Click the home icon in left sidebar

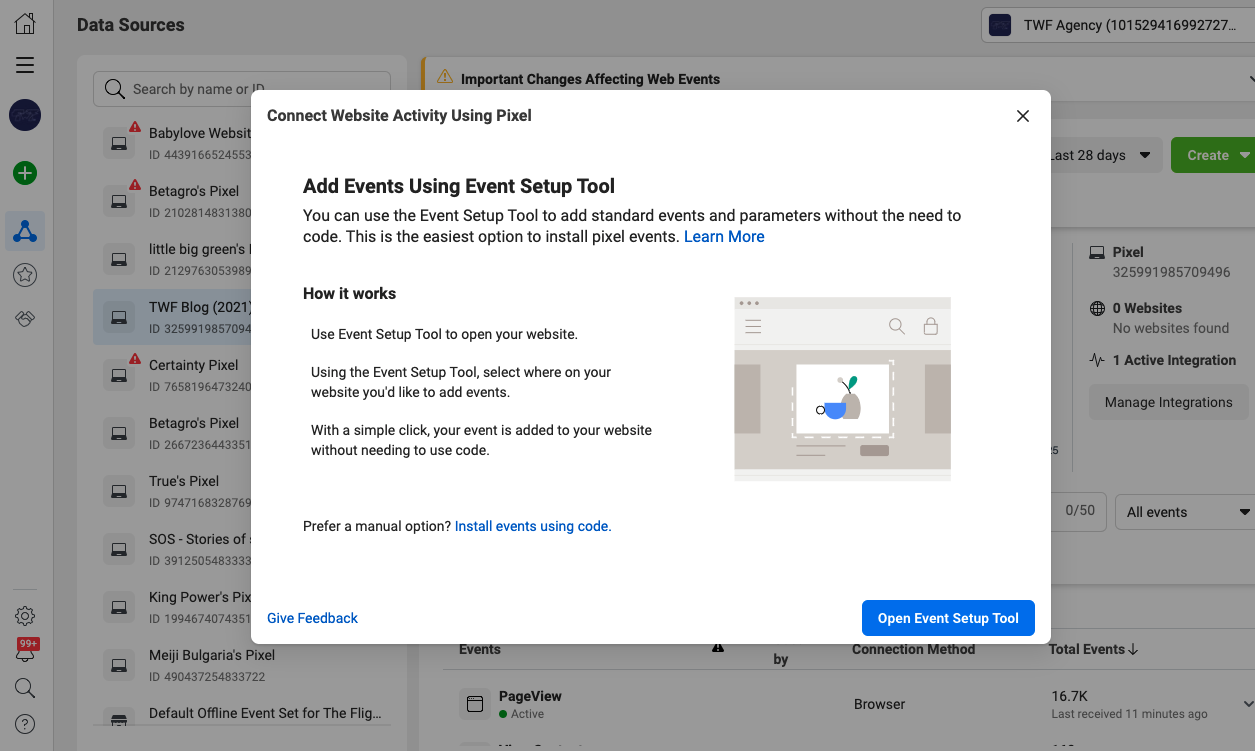click(25, 24)
